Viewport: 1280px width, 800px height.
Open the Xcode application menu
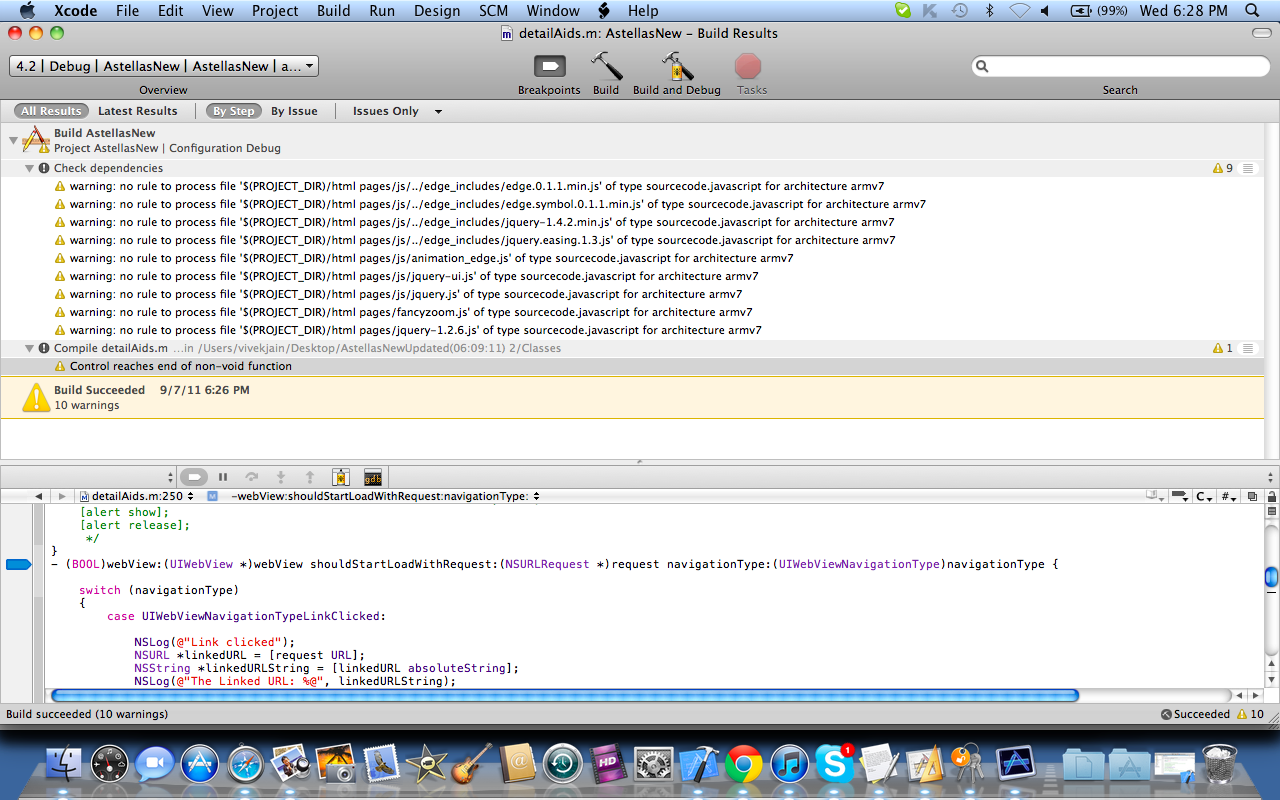[76, 11]
